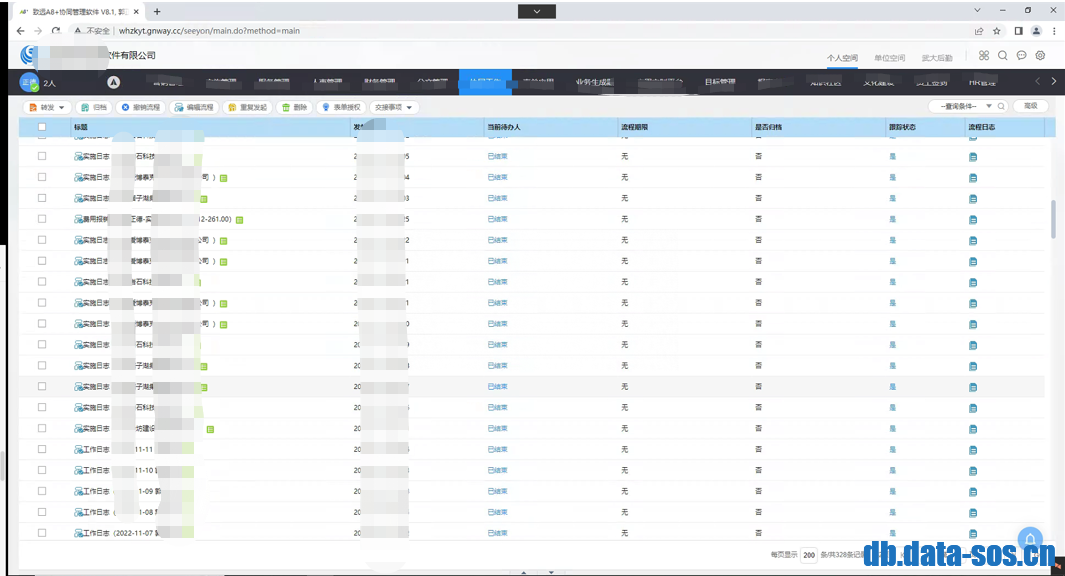Open an 已结束 status link in the list
Viewport: 1065px width, 576px height.
(496, 156)
